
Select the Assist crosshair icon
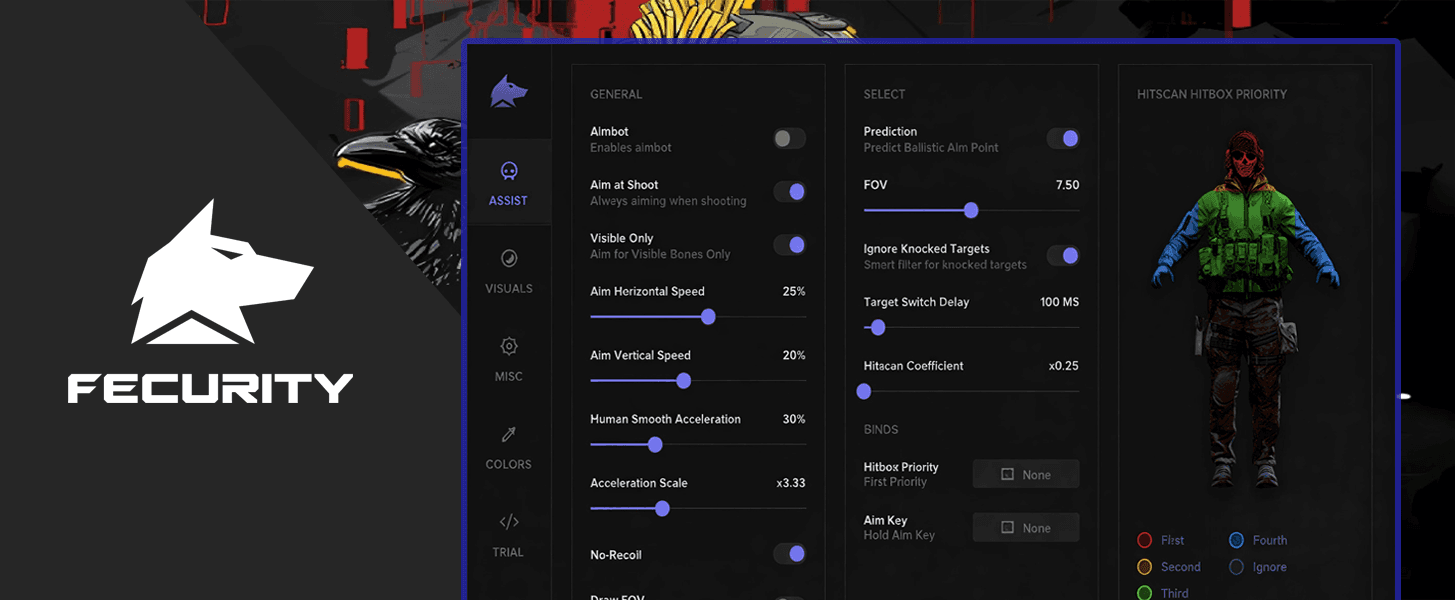509,170
